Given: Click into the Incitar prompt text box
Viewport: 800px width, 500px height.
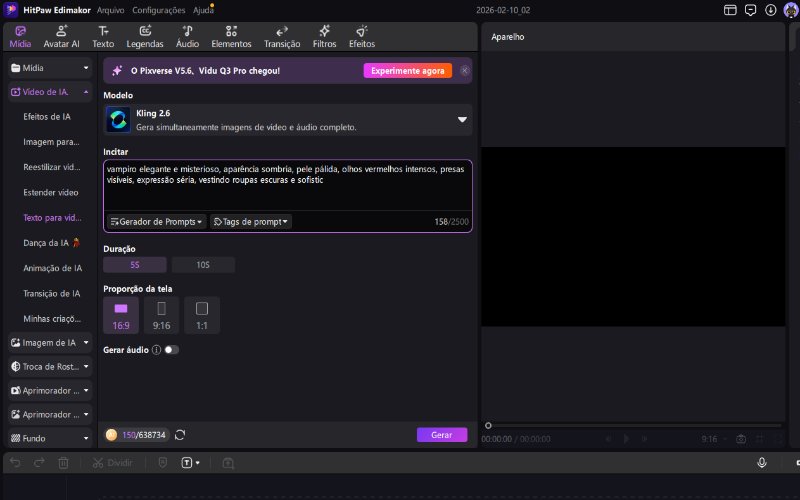Looking at the screenshot, I should [x=287, y=186].
